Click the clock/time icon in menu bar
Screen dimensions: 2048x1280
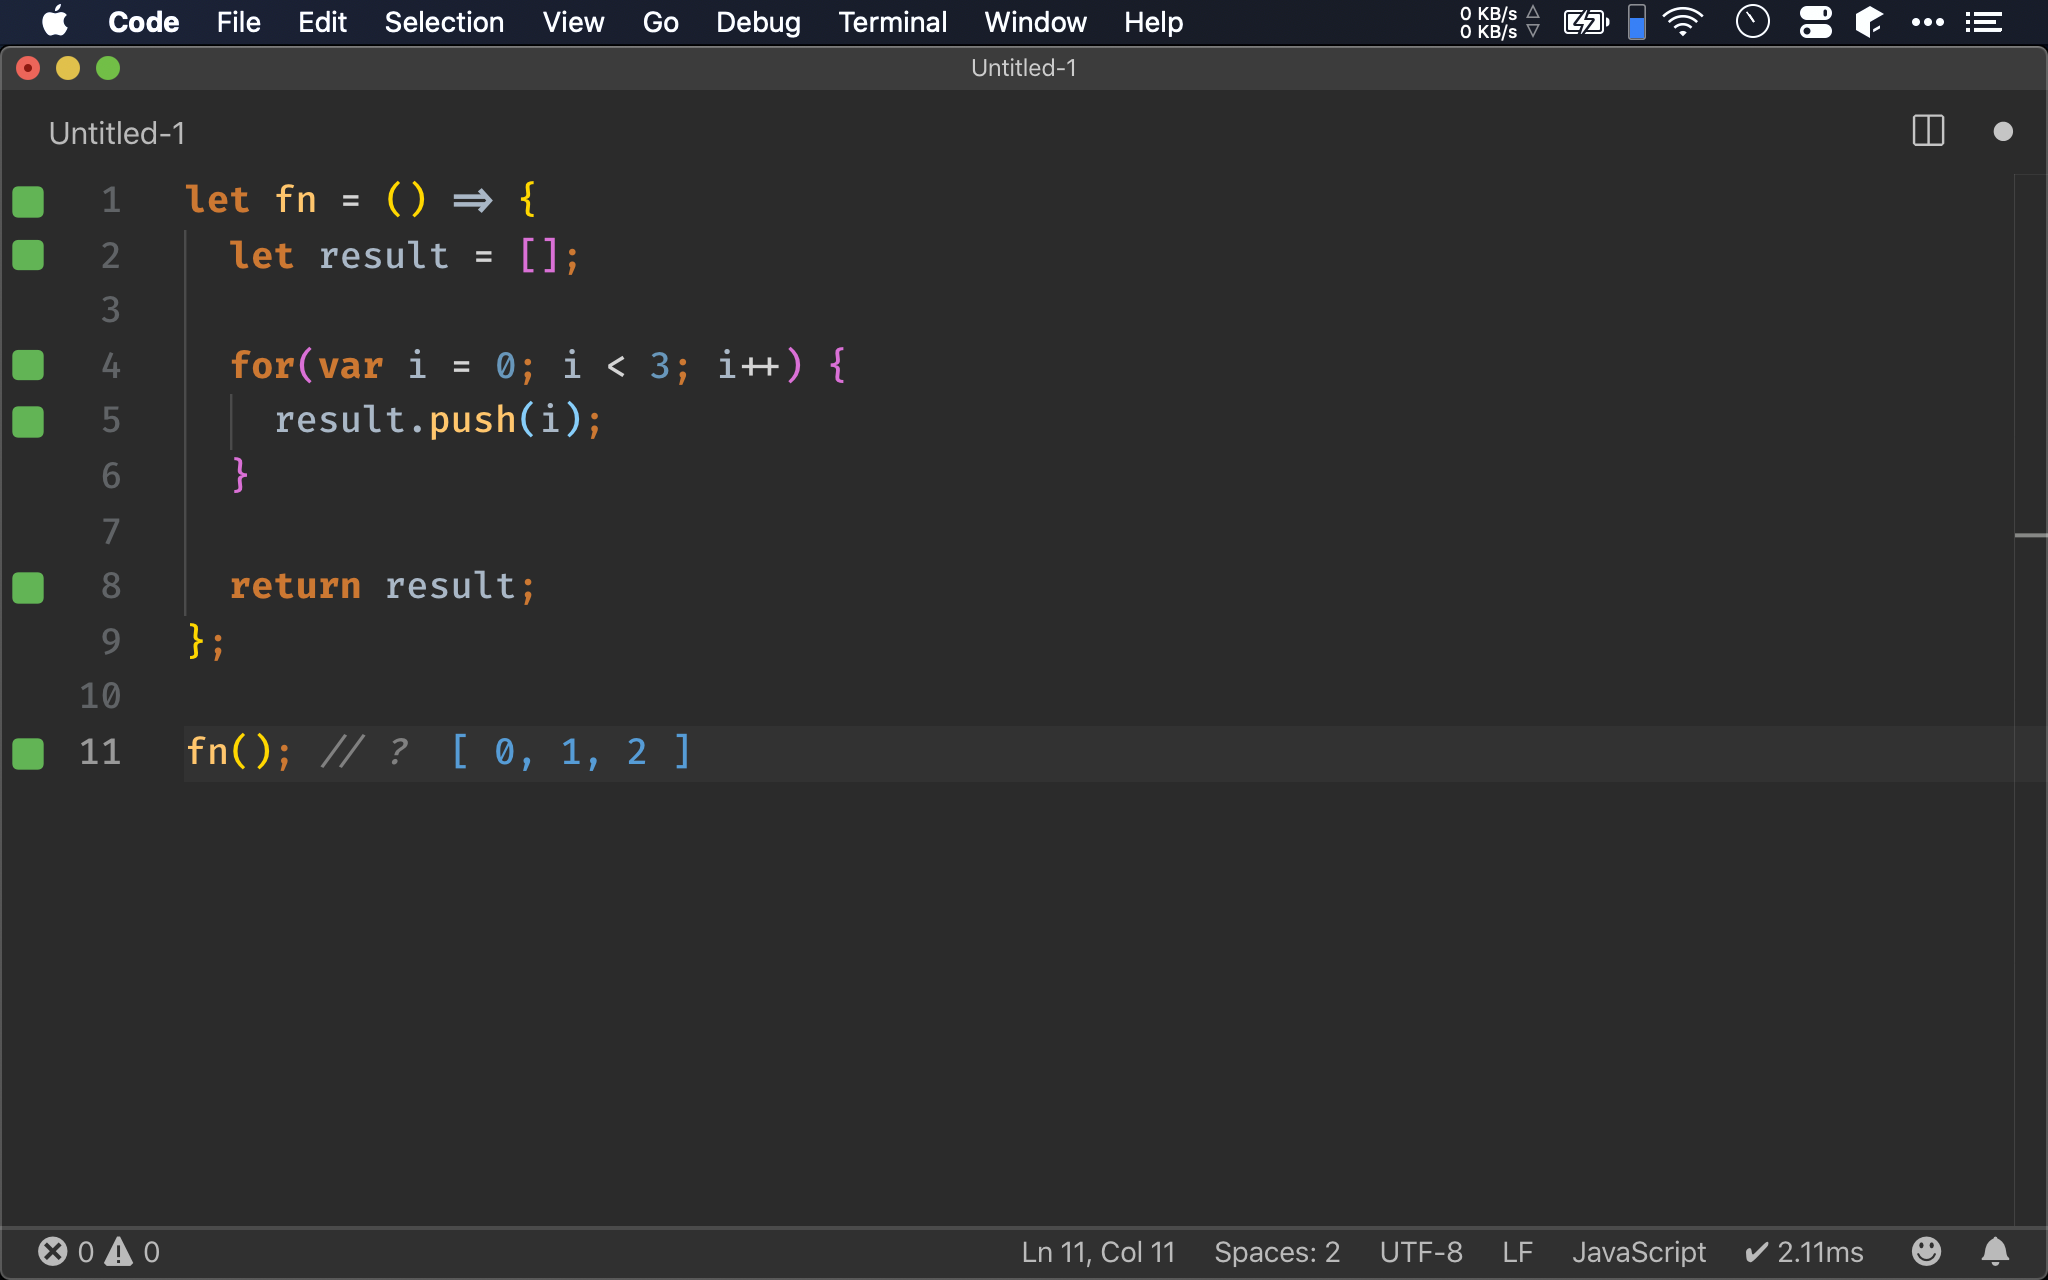1753,21
